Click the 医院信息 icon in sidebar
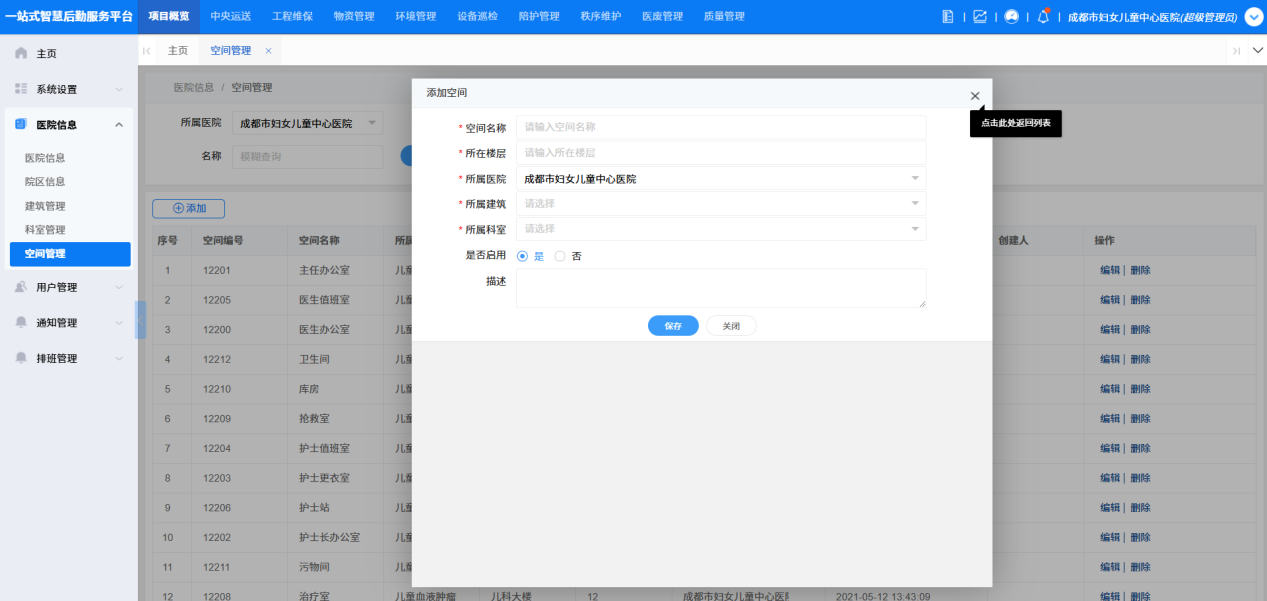The image size is (1267, 601). tap(21, 124)
